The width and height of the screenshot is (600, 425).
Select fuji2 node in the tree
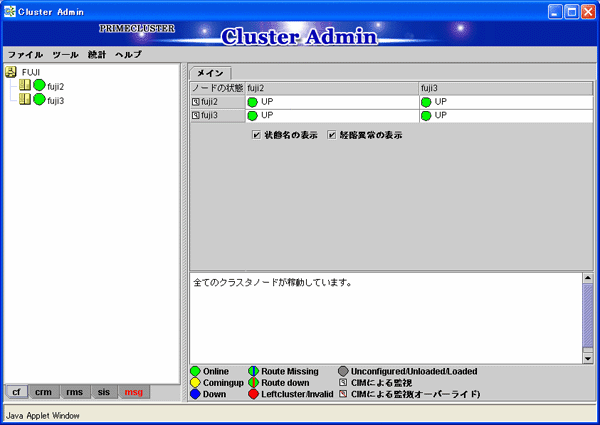click(55, 87)
